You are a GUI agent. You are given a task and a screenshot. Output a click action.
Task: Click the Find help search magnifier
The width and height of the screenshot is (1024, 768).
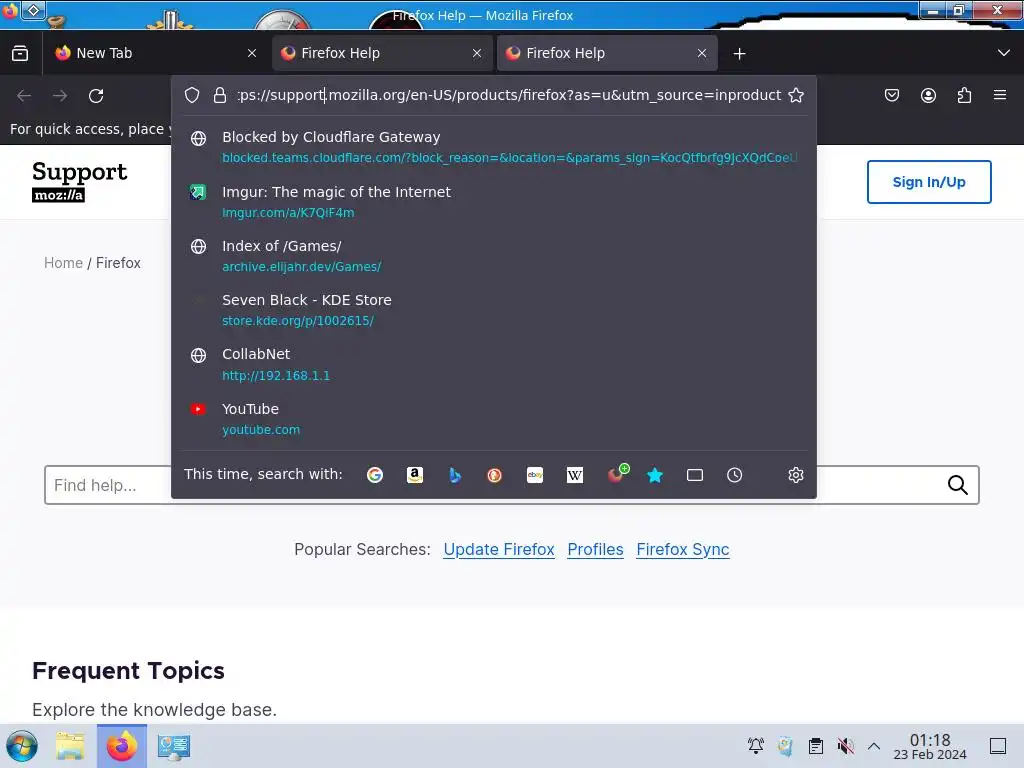point(957,485)
